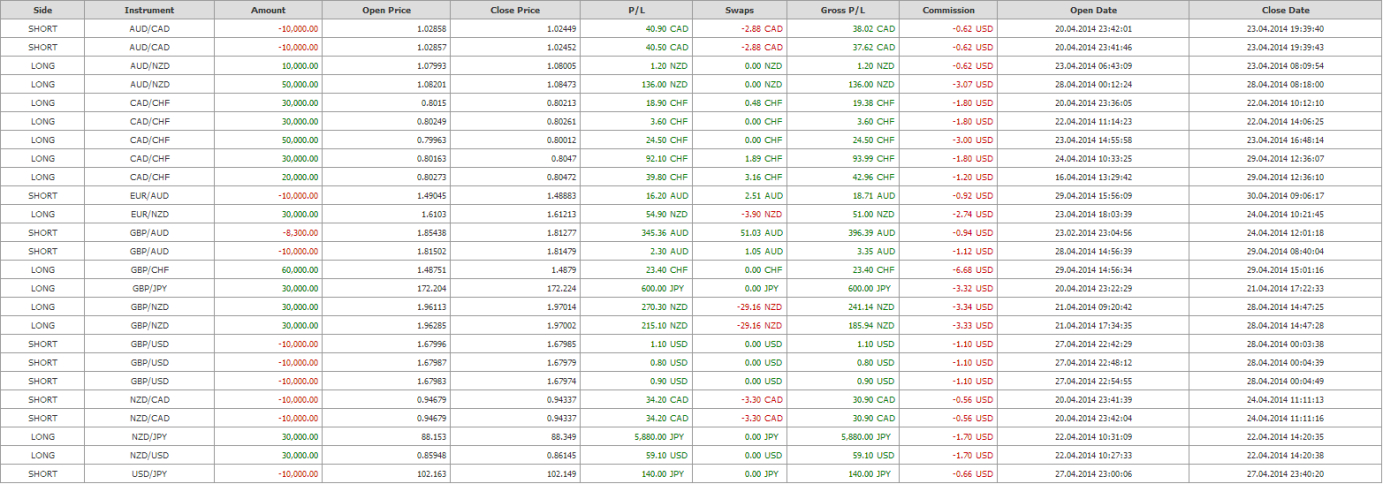Click the Gross P/L column header
The width and height of the screenshot is (1383, 484).
click(843, 10)
